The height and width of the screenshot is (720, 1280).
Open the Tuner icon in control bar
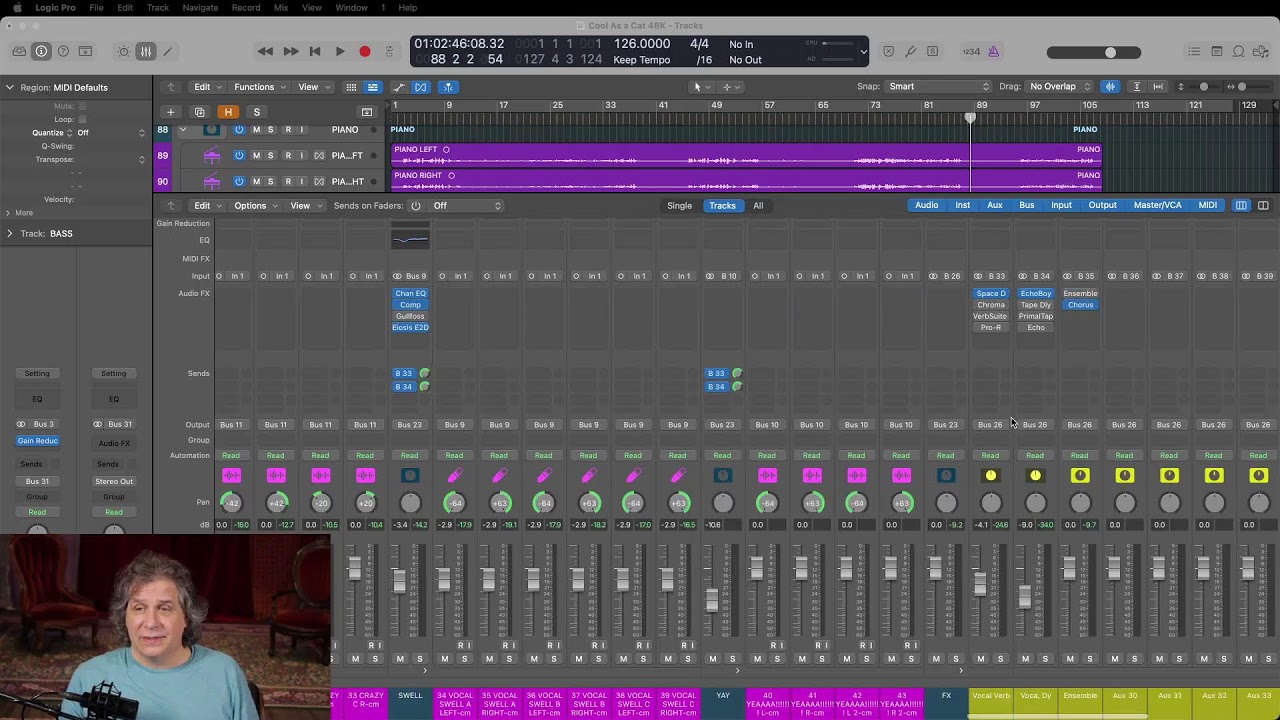910,51
